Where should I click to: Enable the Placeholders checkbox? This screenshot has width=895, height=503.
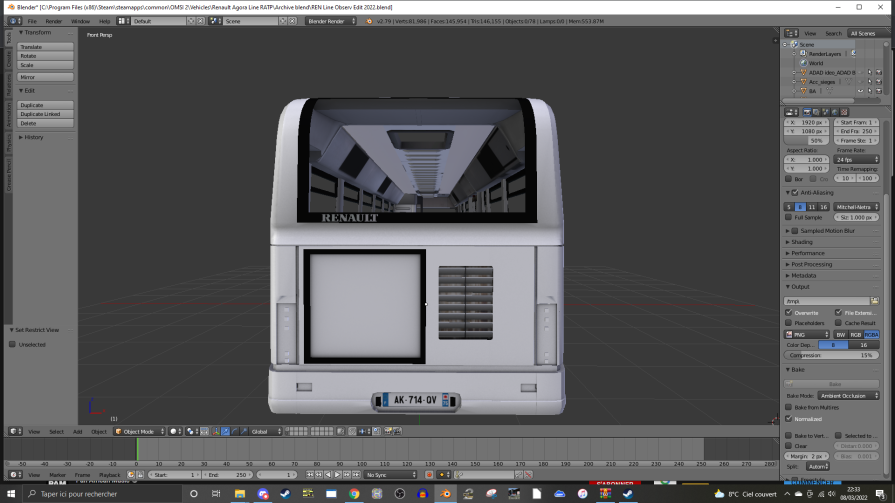pos(789,323)
